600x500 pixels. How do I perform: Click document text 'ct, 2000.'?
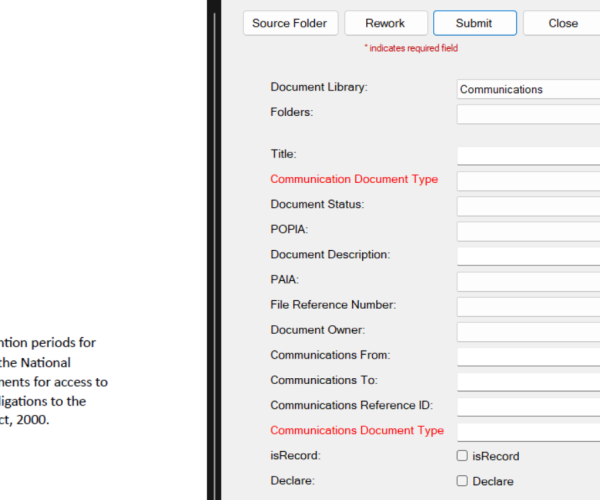pos(24,420)
